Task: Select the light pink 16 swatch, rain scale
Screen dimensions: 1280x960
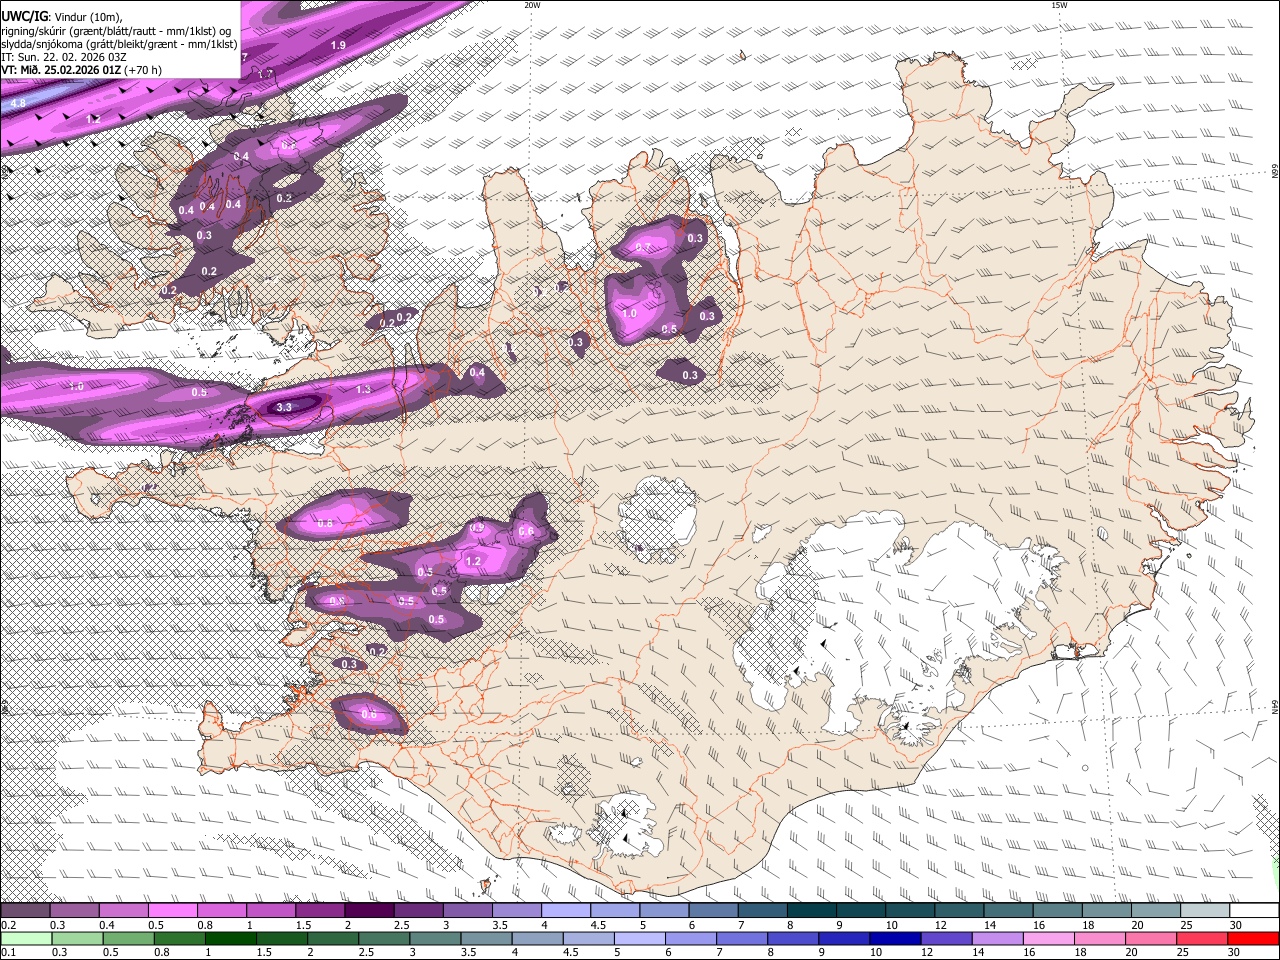Action: (x=1049, y=939)
